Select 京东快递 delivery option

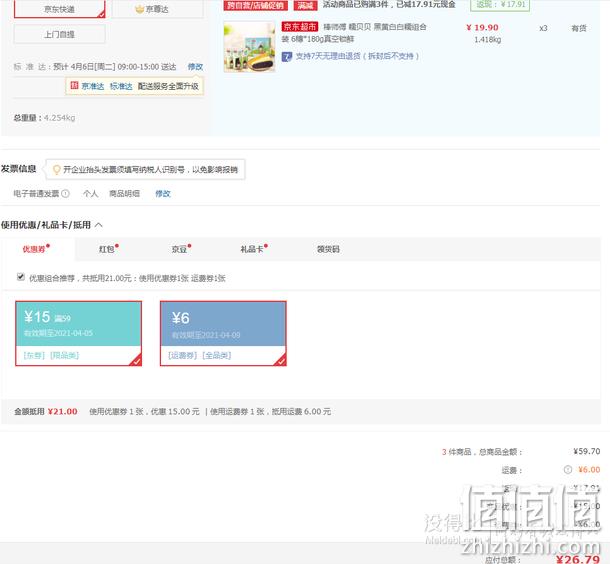coord(60,9)
